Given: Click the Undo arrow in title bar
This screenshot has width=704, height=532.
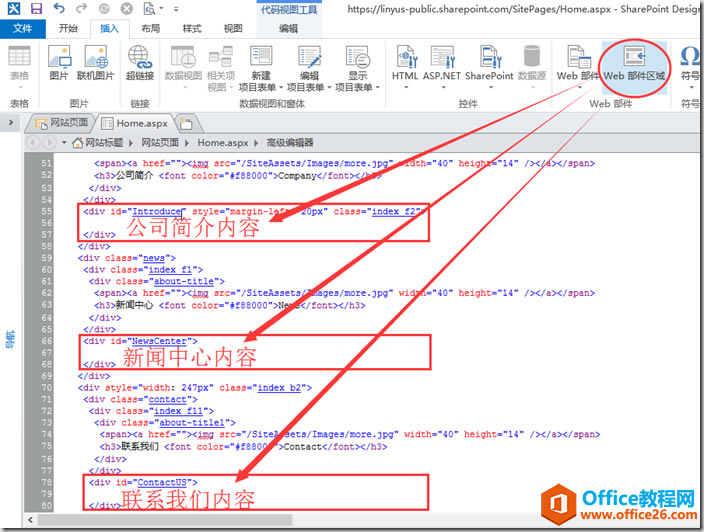Looking at the screenshot, I should pos(58,9).
